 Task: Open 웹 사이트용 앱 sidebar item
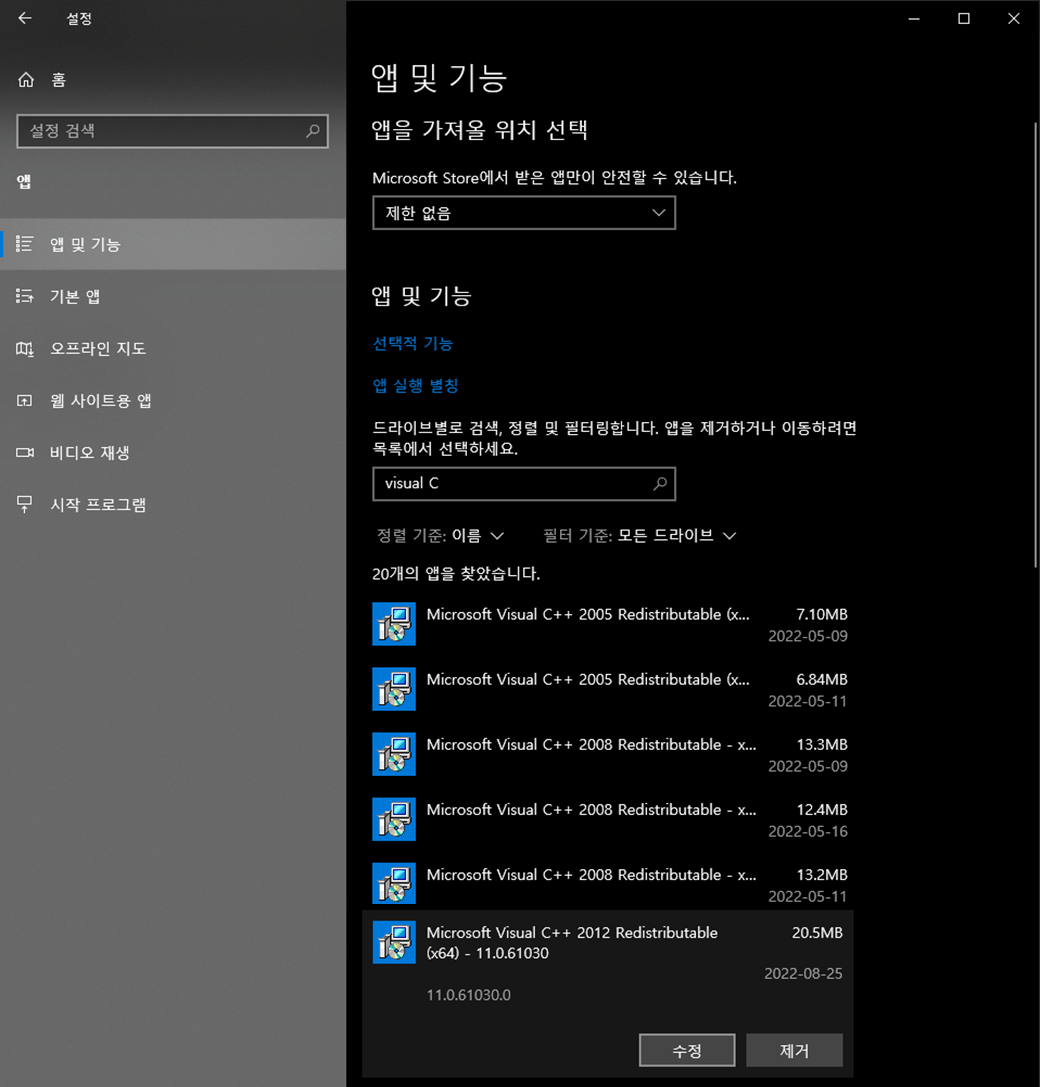tap(173, 401)
